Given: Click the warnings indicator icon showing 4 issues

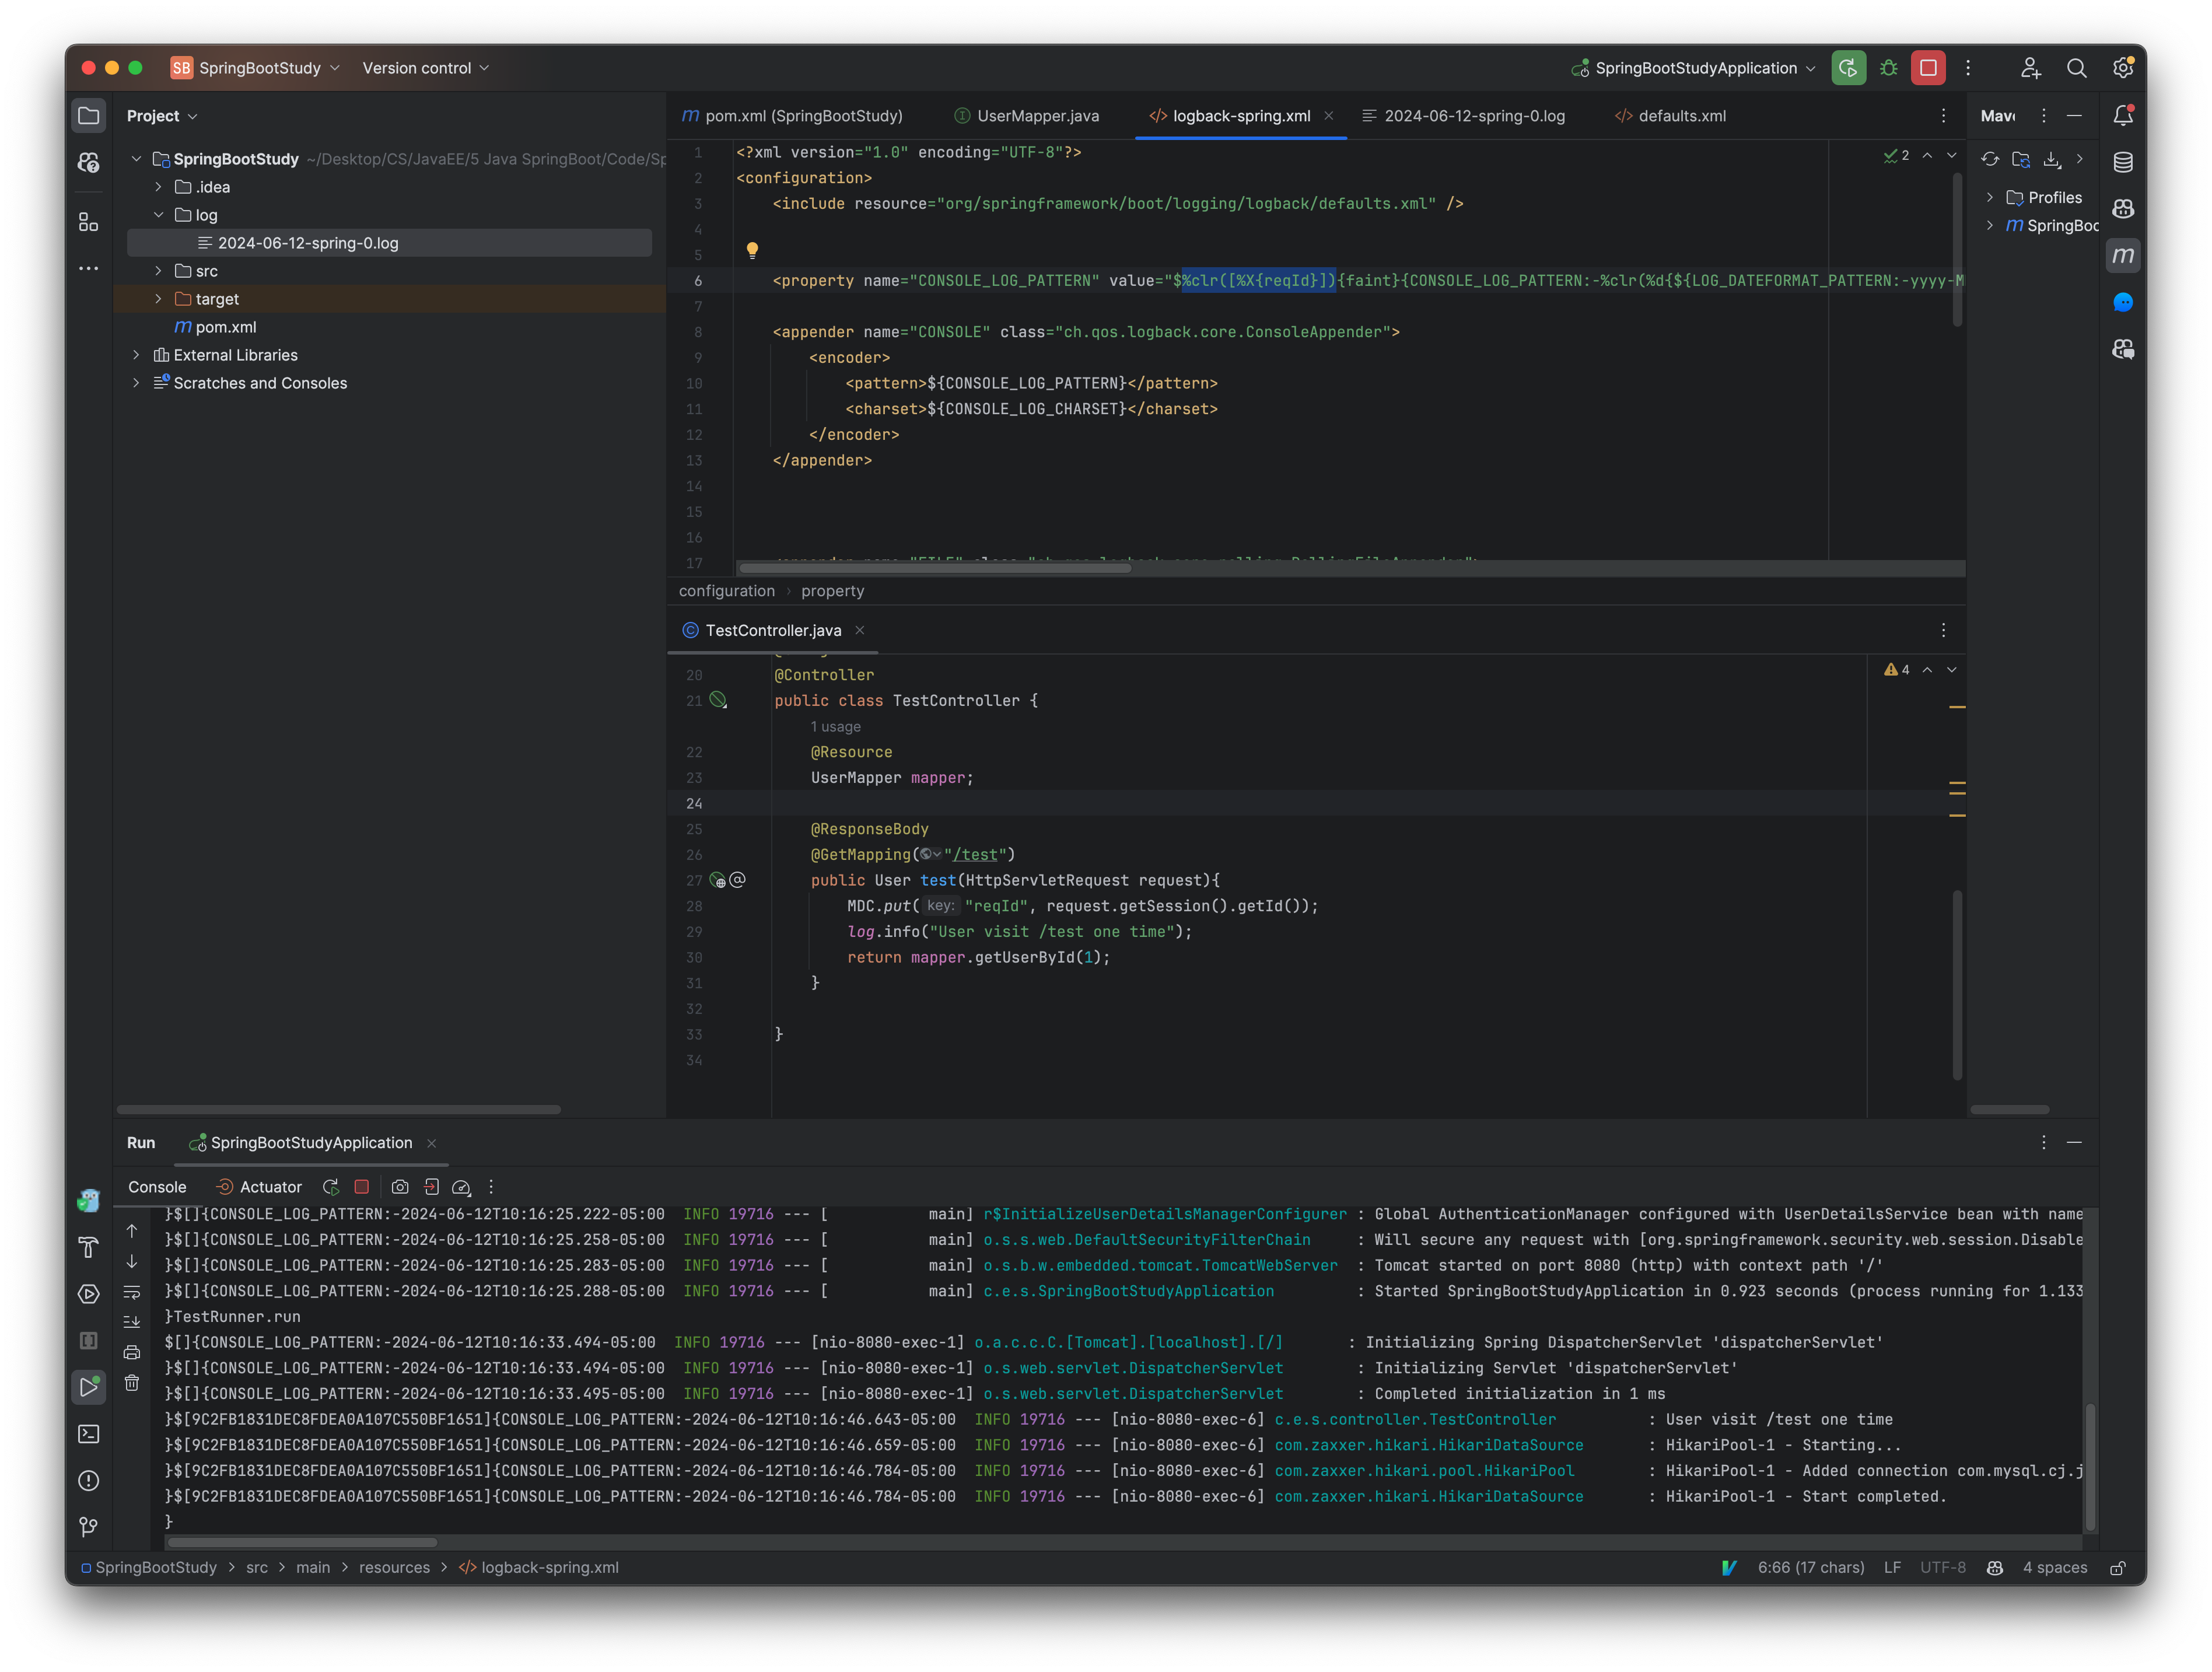Looking at the screenshot, I should 1894,669.
